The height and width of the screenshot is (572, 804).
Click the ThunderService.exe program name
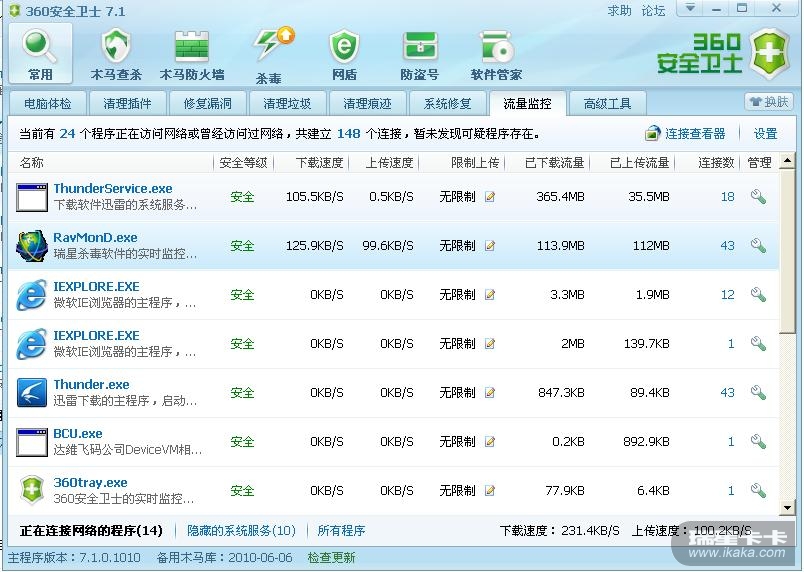click(x=113, y=189)
